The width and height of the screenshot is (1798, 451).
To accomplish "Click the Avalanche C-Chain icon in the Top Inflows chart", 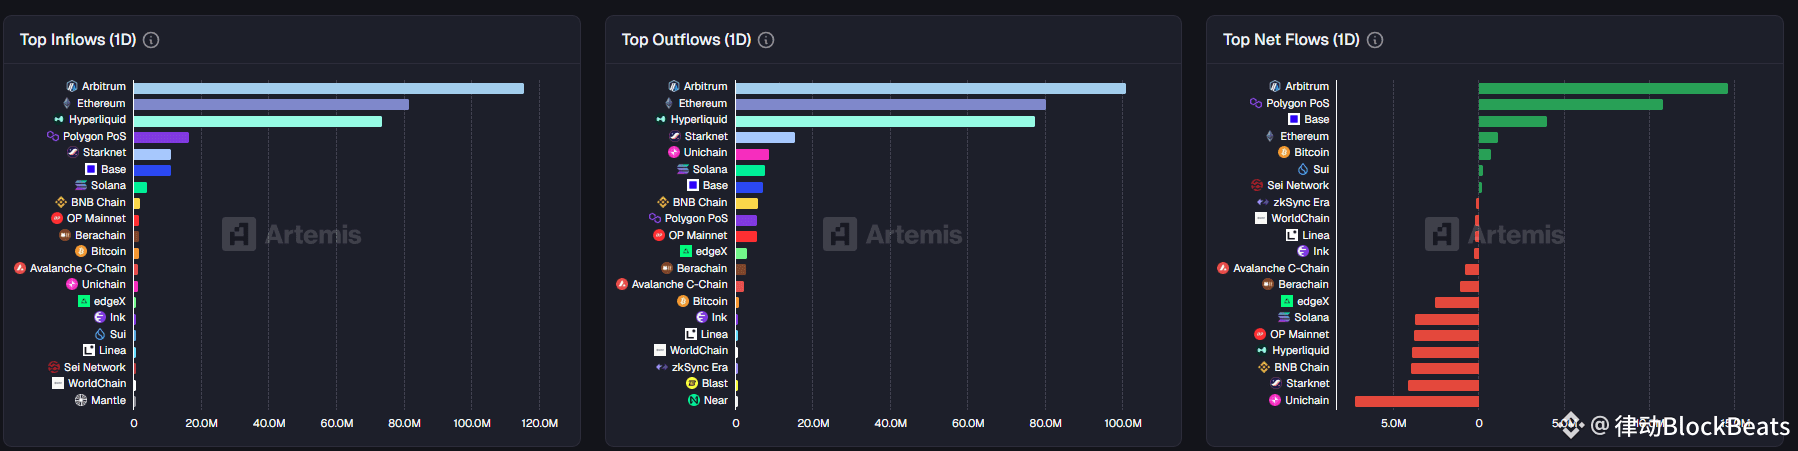I will pos(20,268).
